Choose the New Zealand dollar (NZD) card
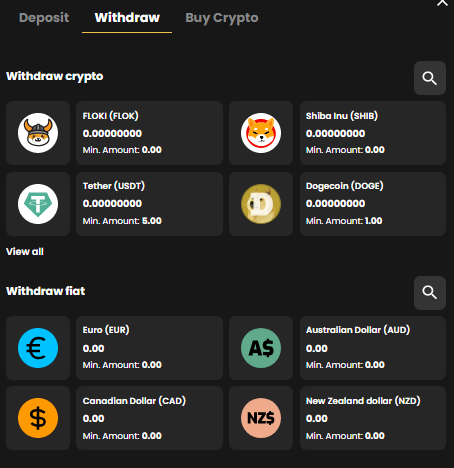Viewport: 454px width, 468px height. click(373, 418)
